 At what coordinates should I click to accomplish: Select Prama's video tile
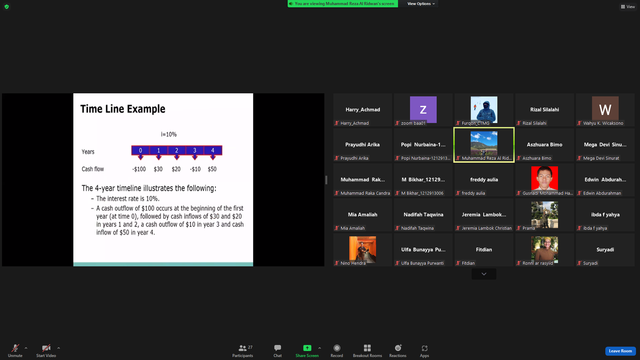click(544, 215)
